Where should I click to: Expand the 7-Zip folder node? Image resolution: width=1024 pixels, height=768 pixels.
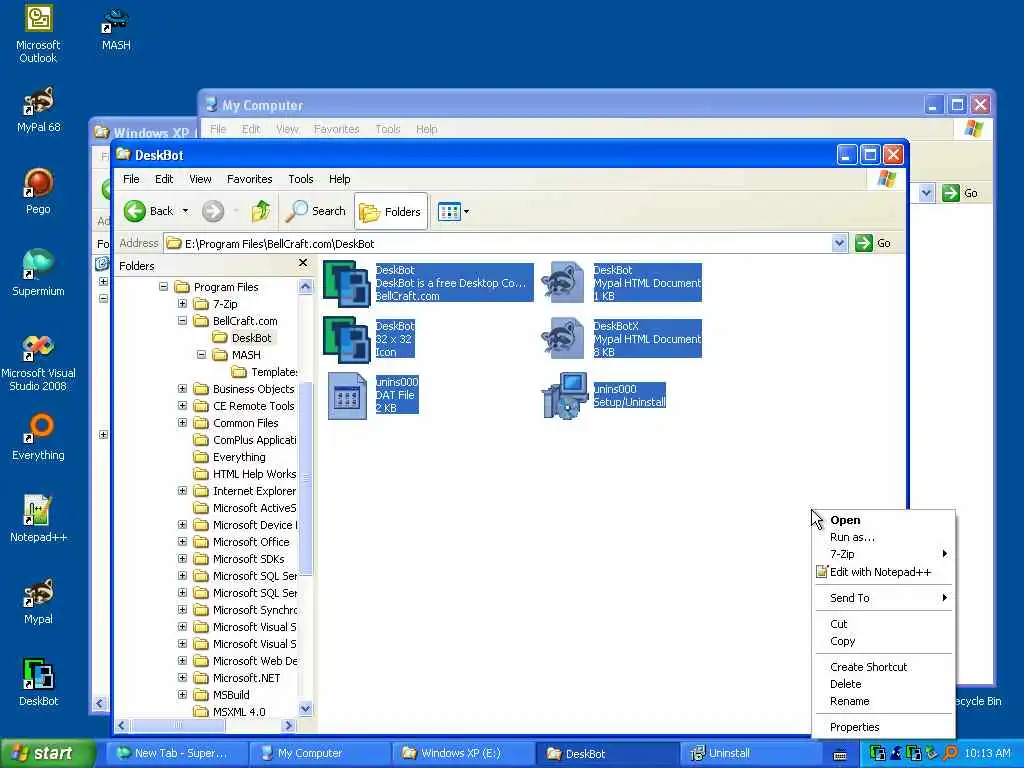182,304
